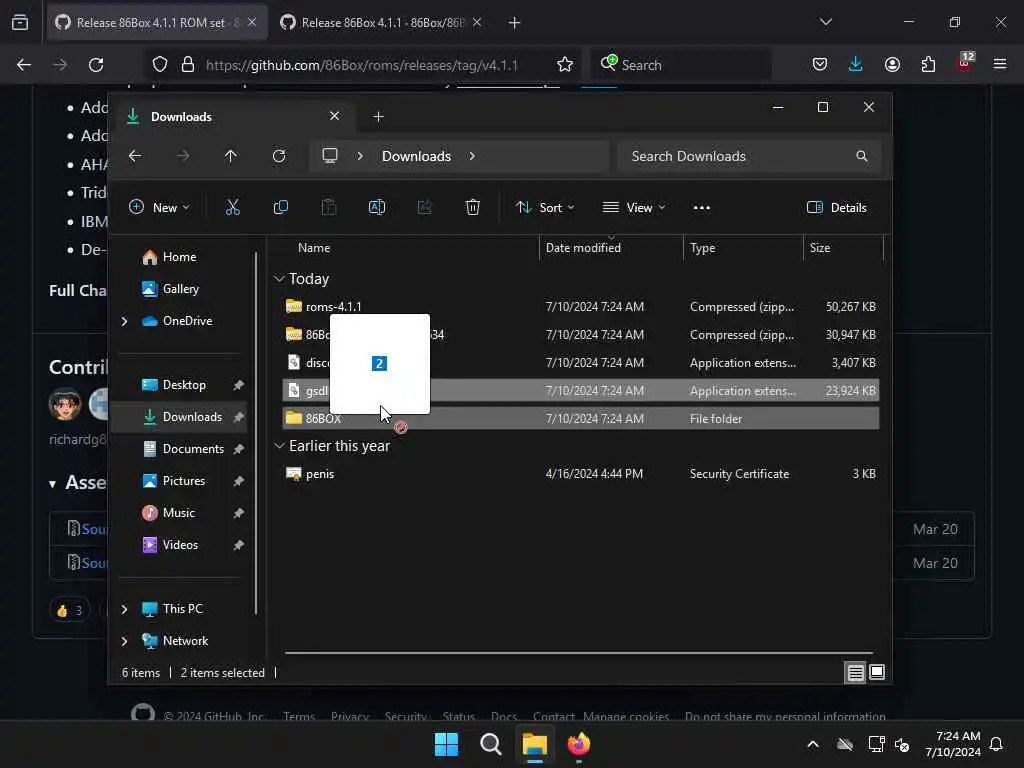Click Firefox icon in the taskbar
Image resolution: width=1024 pixels, height=768 pixels.
pyautogui.click(x=579, y=744)
